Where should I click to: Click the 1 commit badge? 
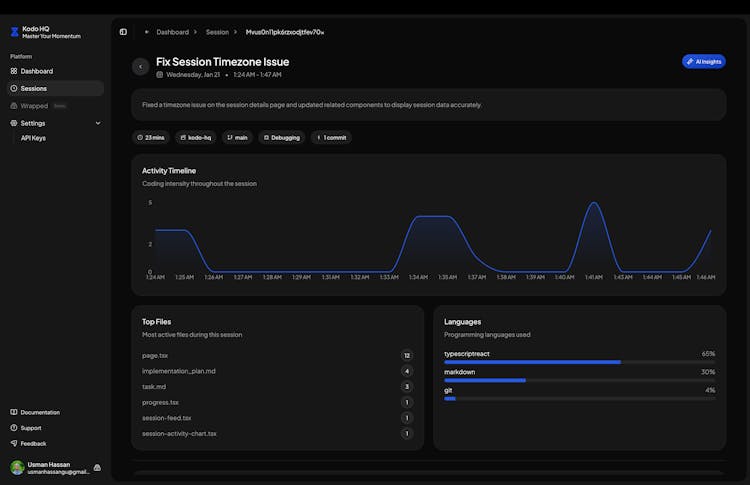pos(331,137)
